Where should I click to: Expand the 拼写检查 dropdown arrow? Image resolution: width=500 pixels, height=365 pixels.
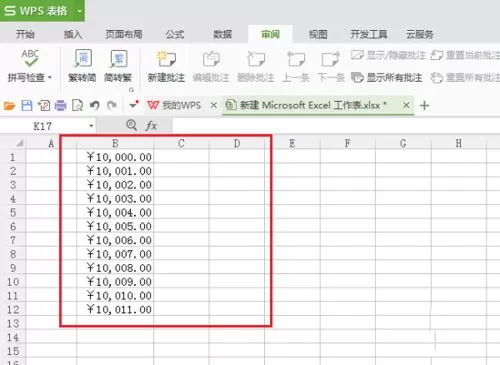[x=50, y=78]
